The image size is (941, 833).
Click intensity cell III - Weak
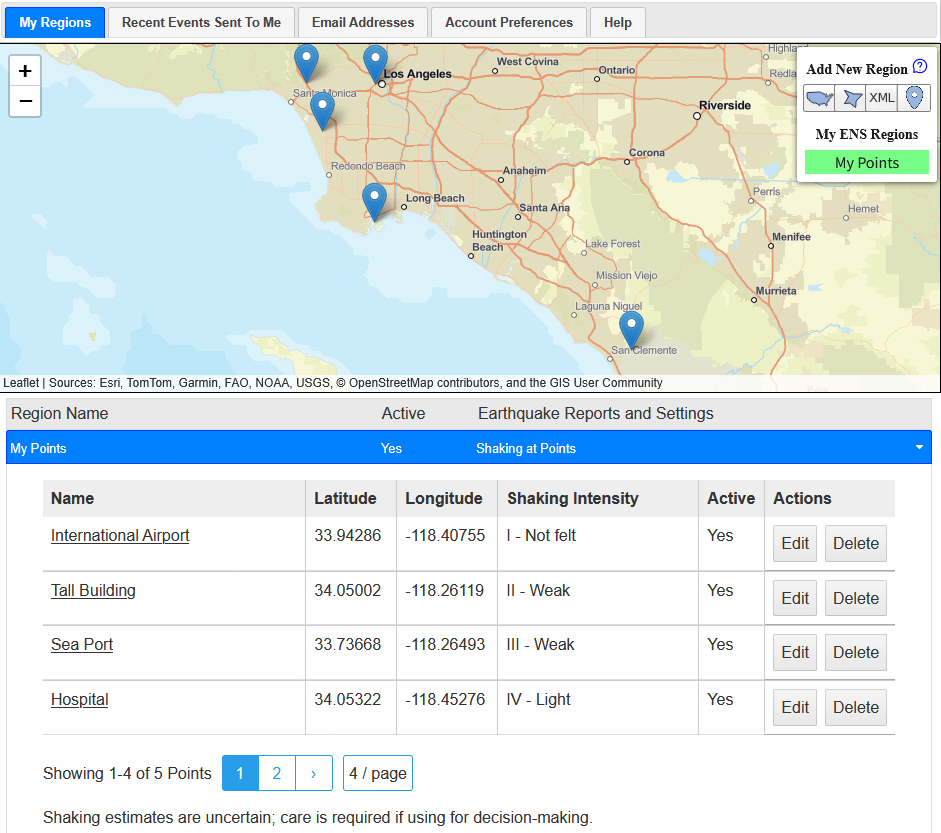(540, 645)
